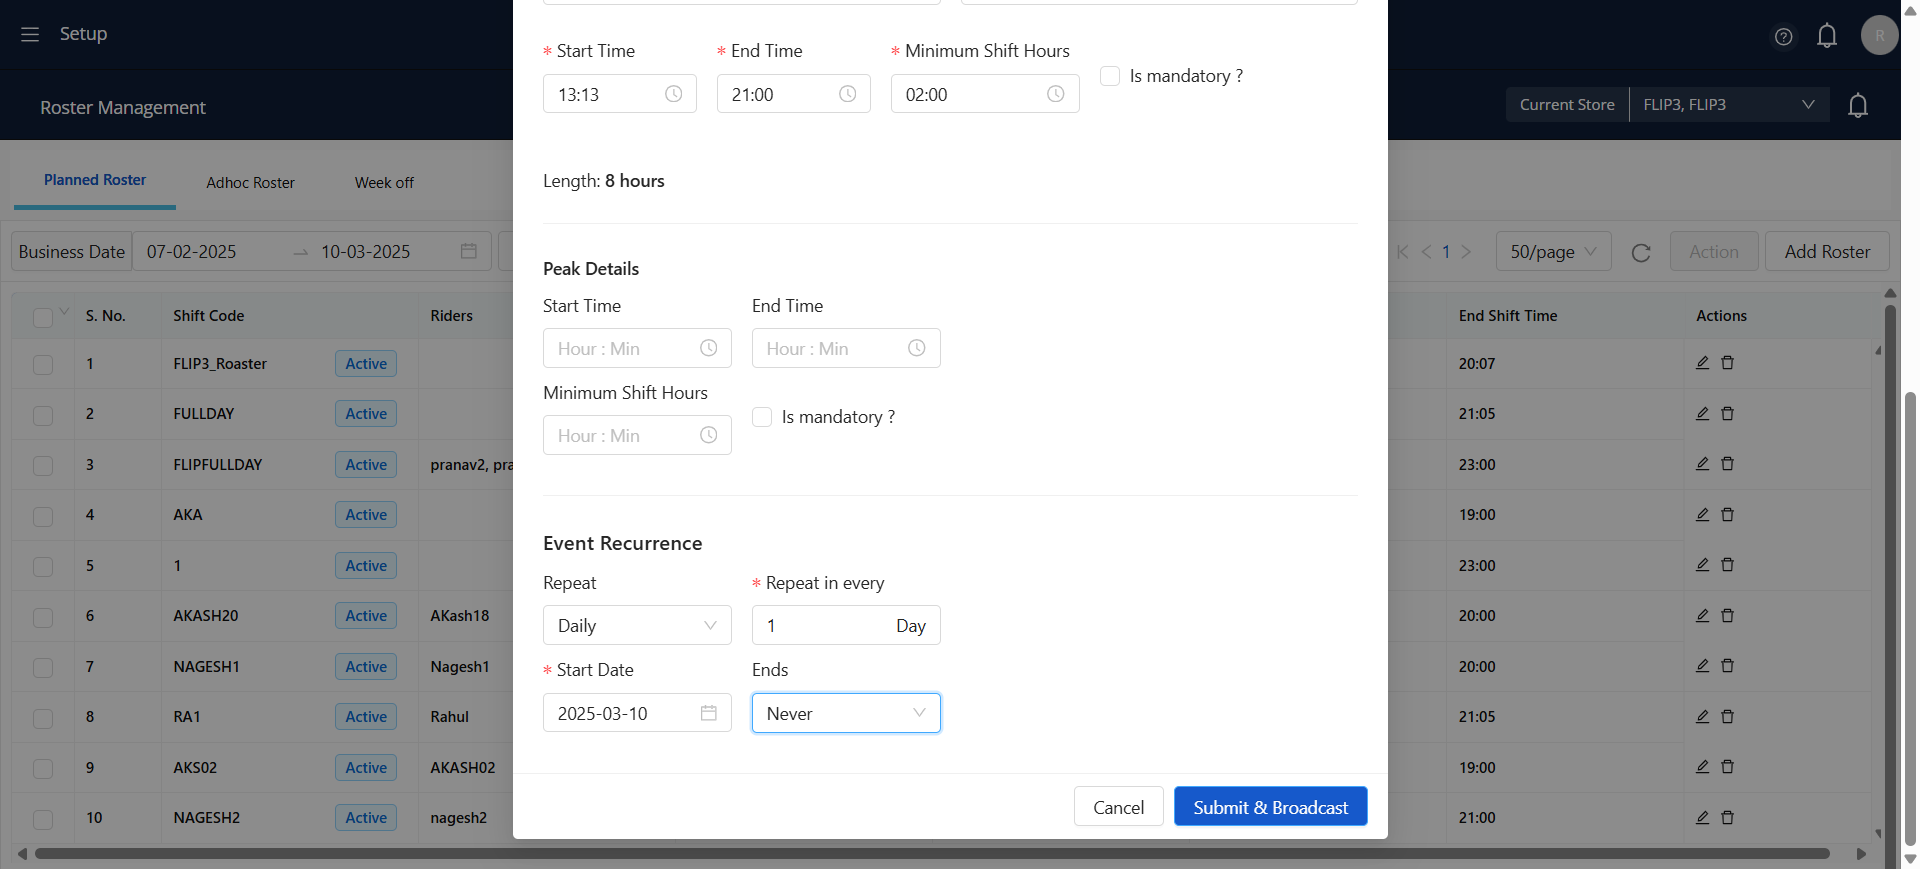Toggle the select-all checkbox in table header
Viewport: 1920px width, 869px height.
point(43,317)
